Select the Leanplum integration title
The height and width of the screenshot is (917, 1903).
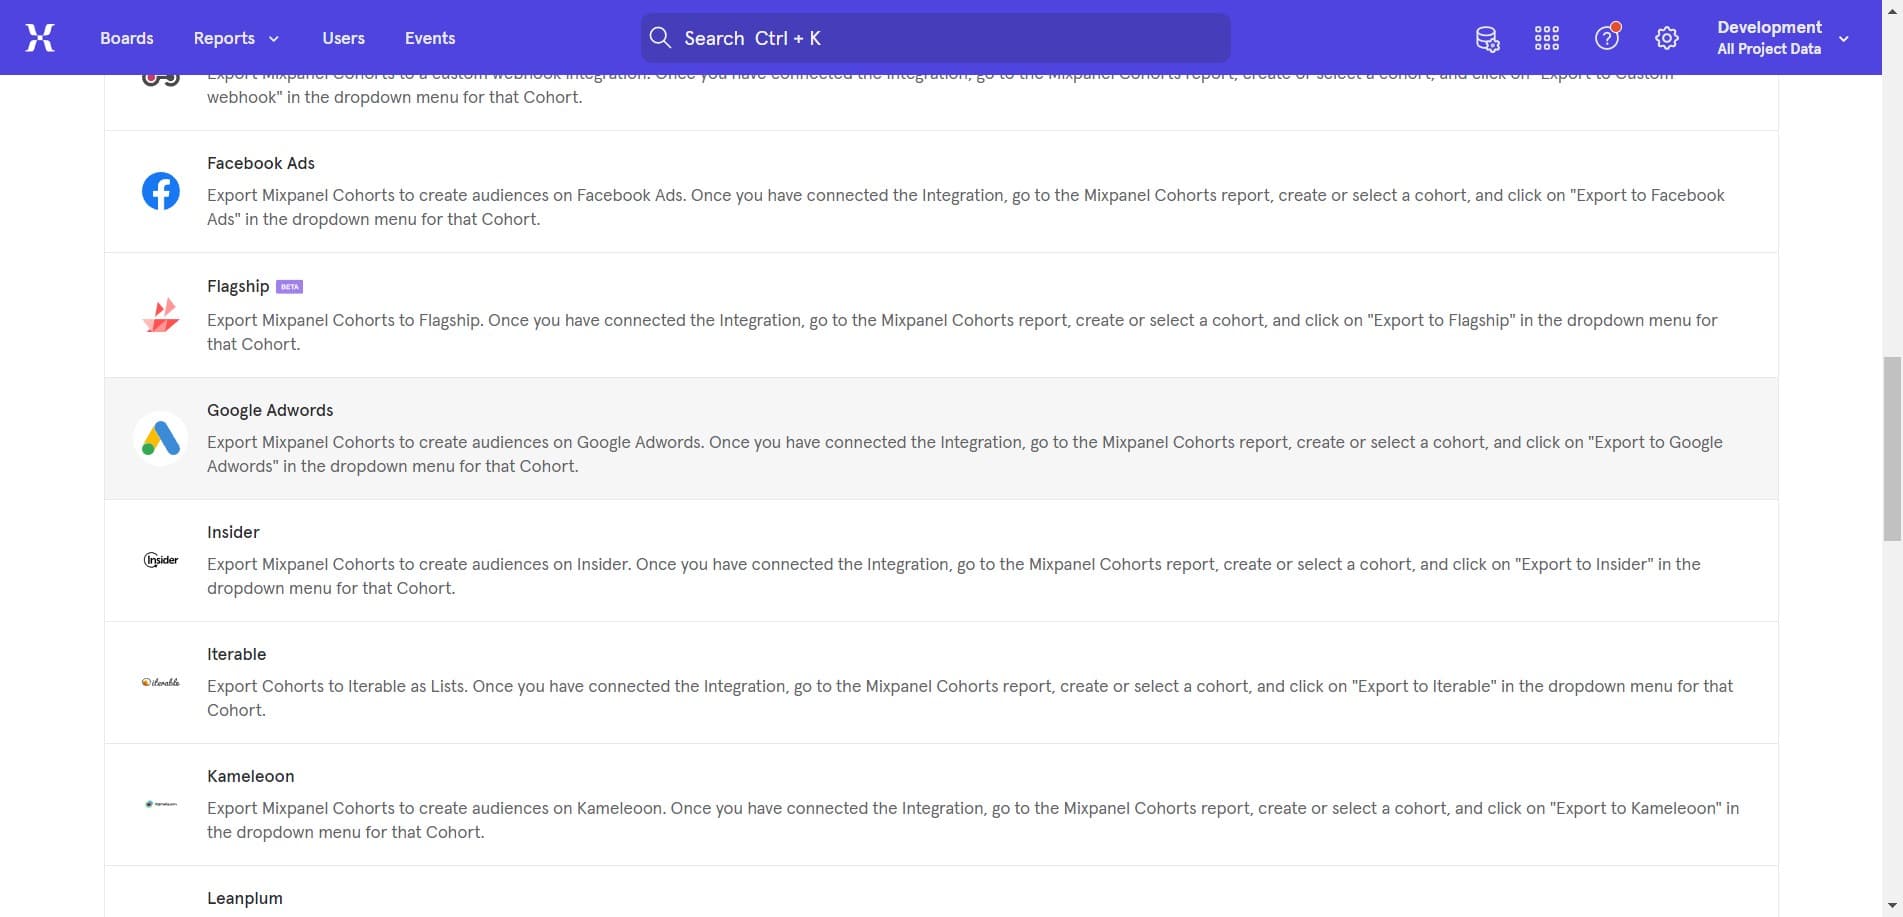click(x=245, y=898)
